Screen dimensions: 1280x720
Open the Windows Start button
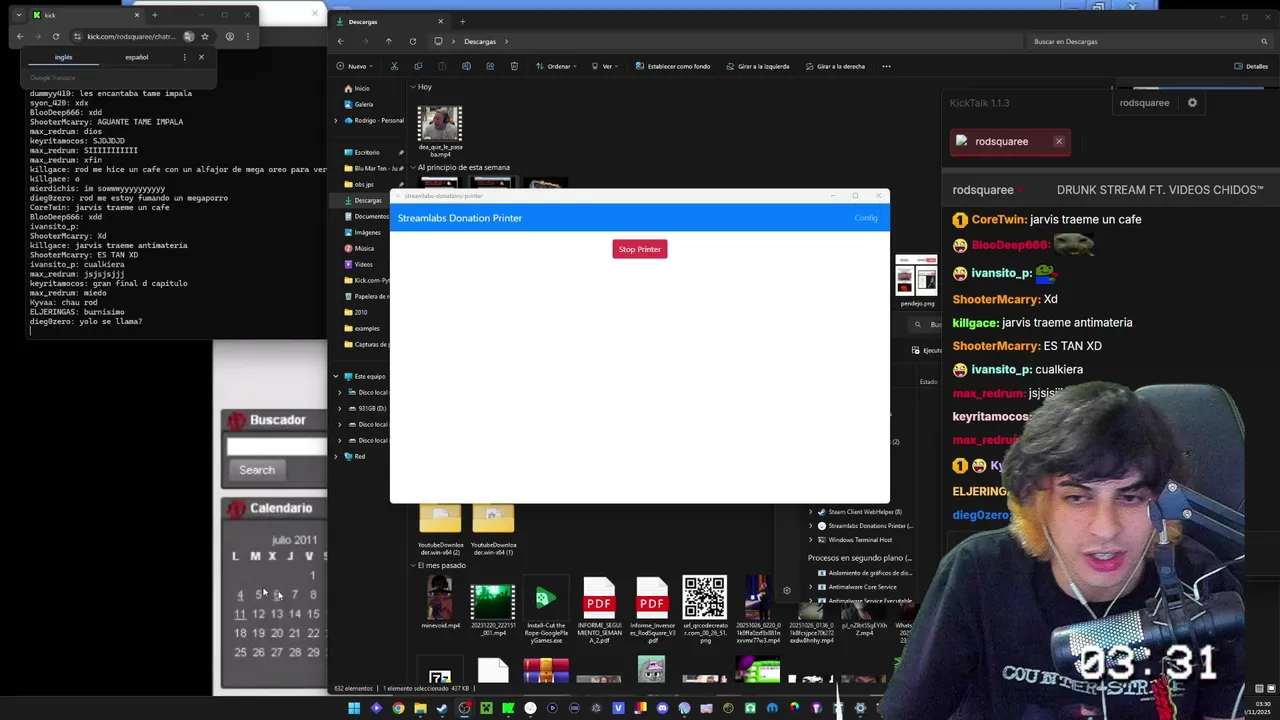click(353, 708)
